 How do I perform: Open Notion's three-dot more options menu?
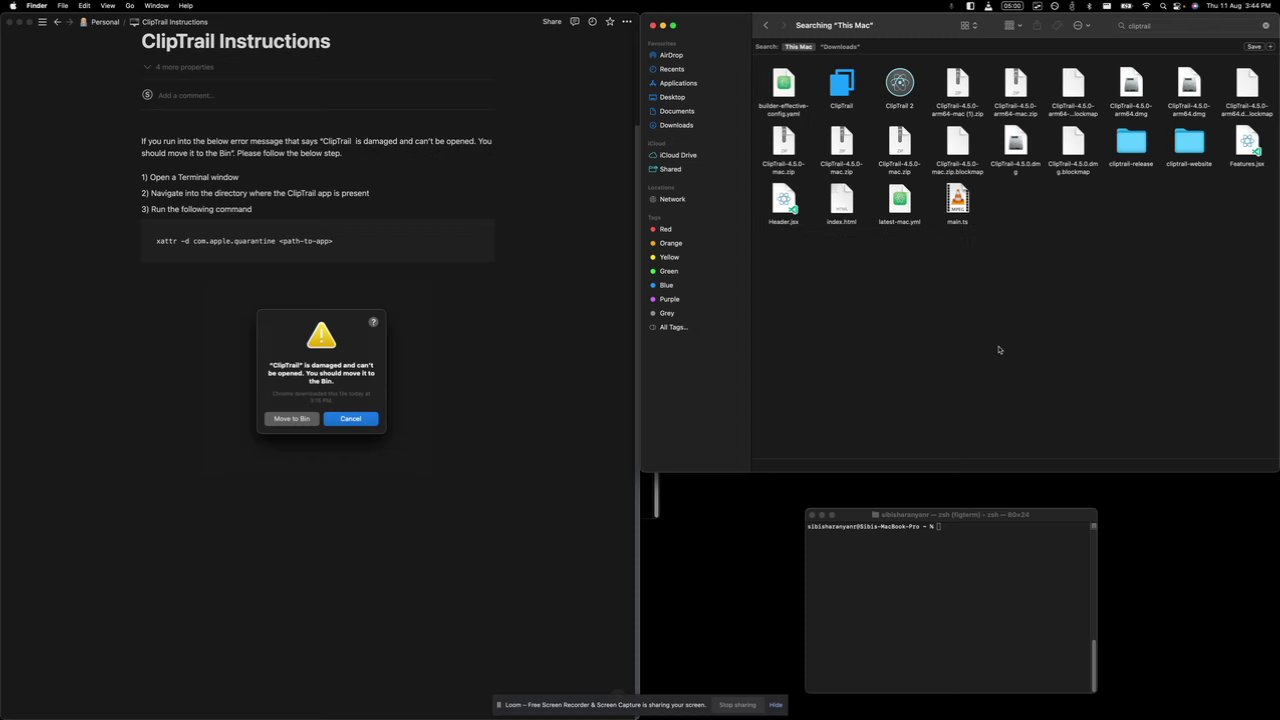[x=627, y=21]
